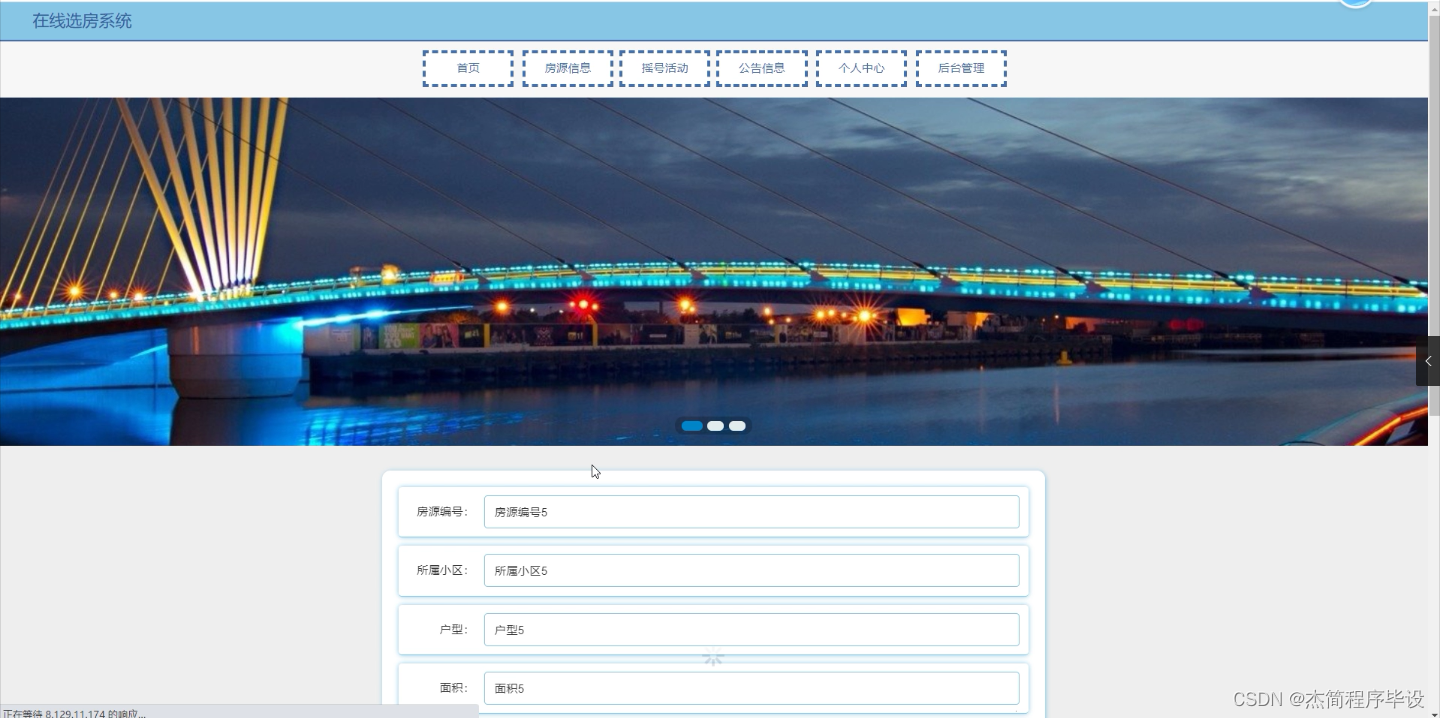The height and width of the screenshot is (718, 1440).
Task: Click the 房源编号 input showing 房源编号5
Action: (x=750, y=511)
